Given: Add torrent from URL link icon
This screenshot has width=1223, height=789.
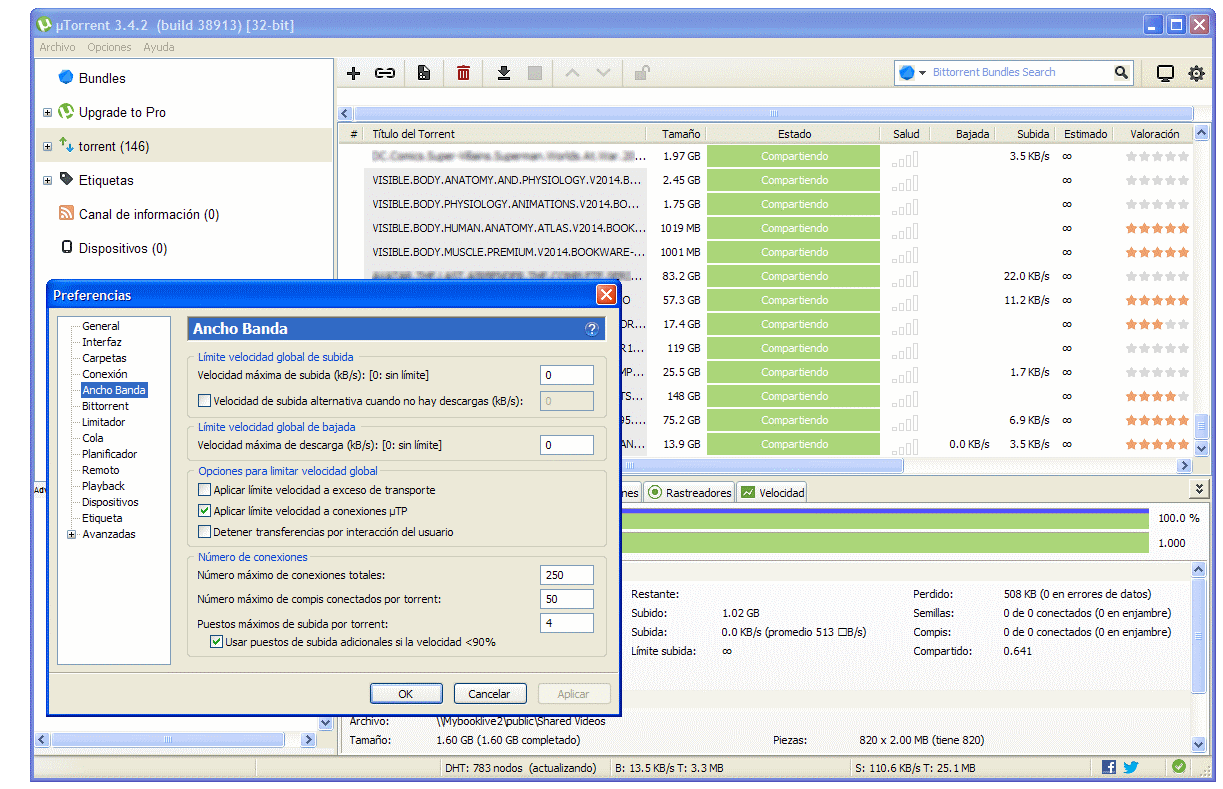Looking at the screenshot, I should click(x=385, y=73).
